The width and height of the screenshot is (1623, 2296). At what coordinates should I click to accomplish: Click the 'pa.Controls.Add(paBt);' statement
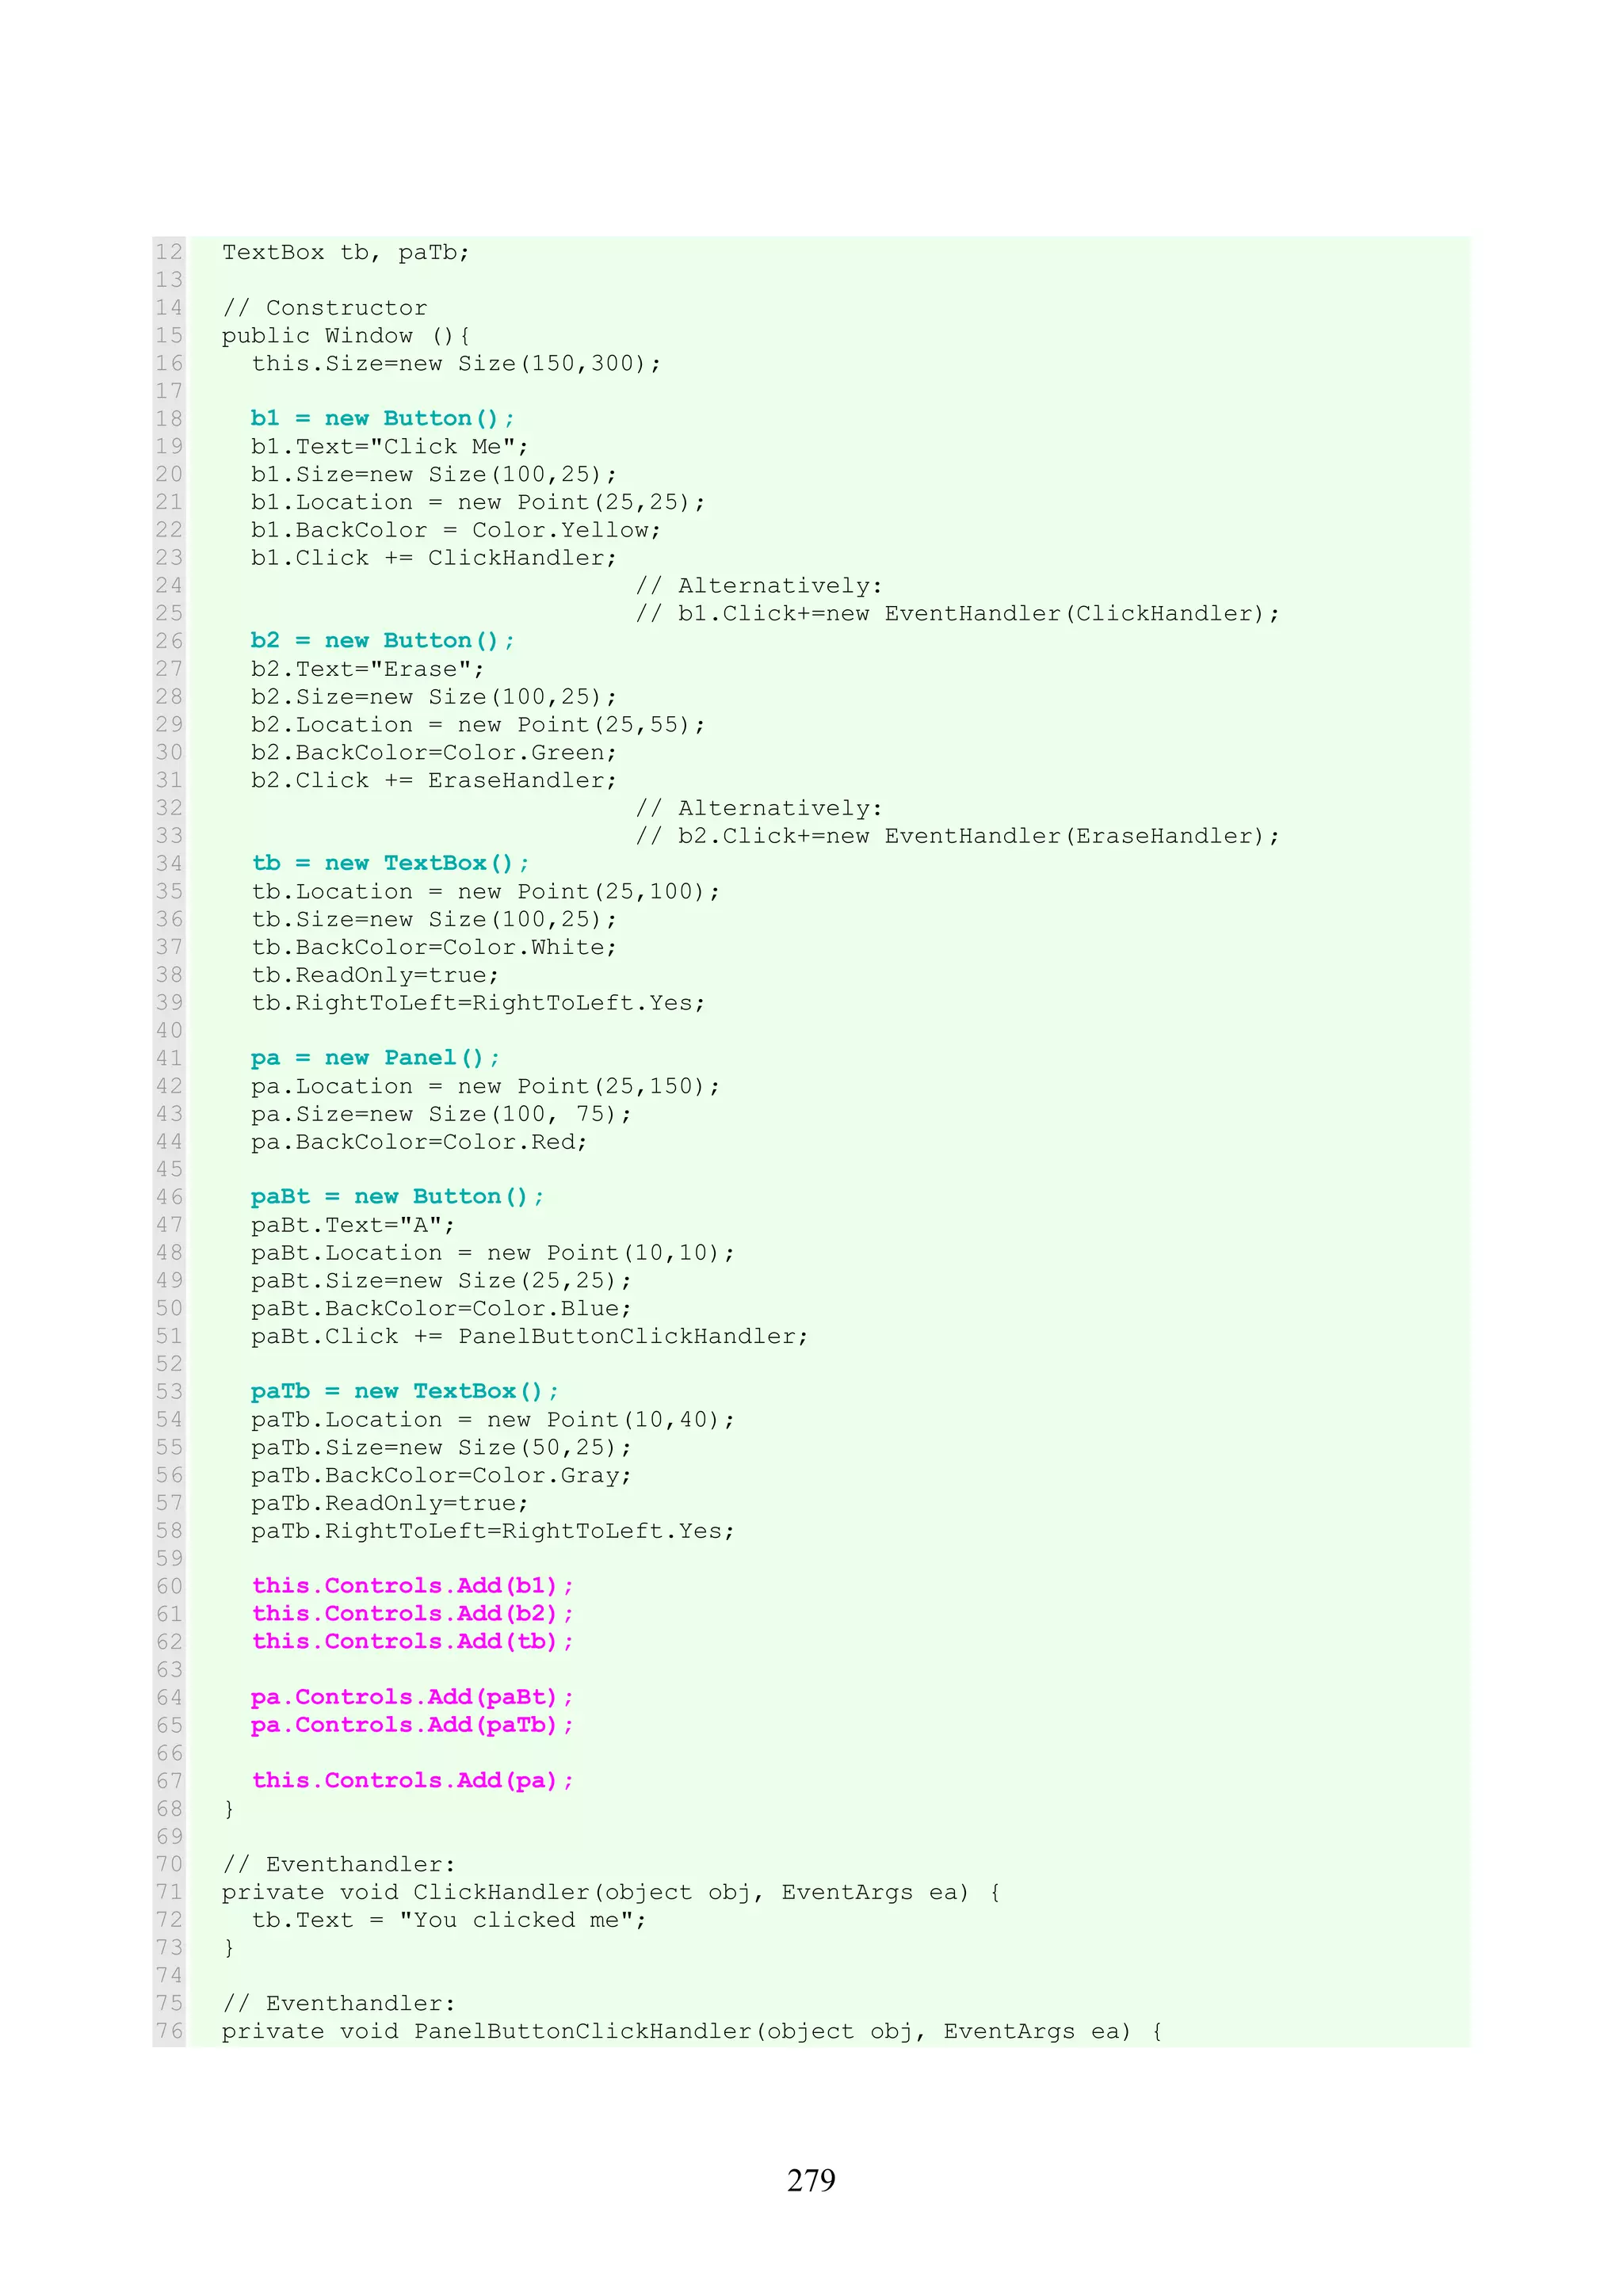tap(412, 1697)
